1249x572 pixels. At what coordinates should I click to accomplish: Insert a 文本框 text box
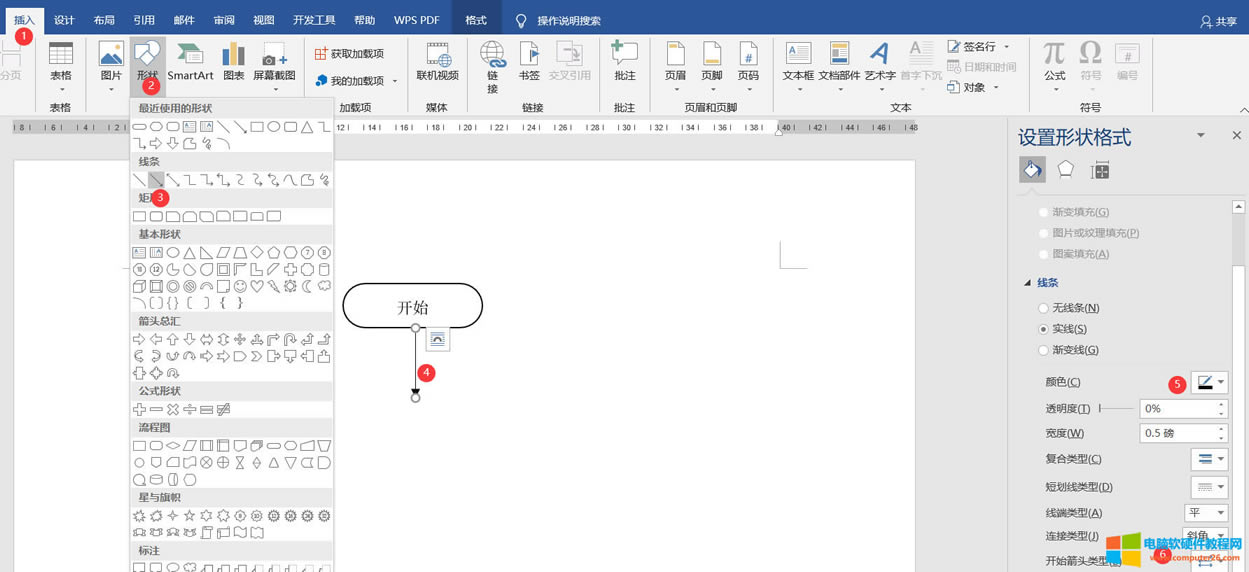[798, 60]
